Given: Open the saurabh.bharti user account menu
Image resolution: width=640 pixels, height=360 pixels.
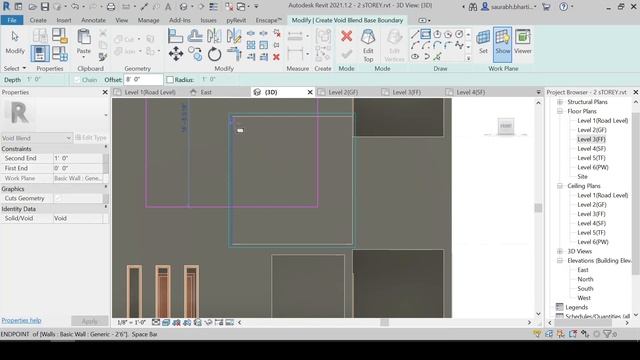Looking at the screenshot, I should pos(509,7).
